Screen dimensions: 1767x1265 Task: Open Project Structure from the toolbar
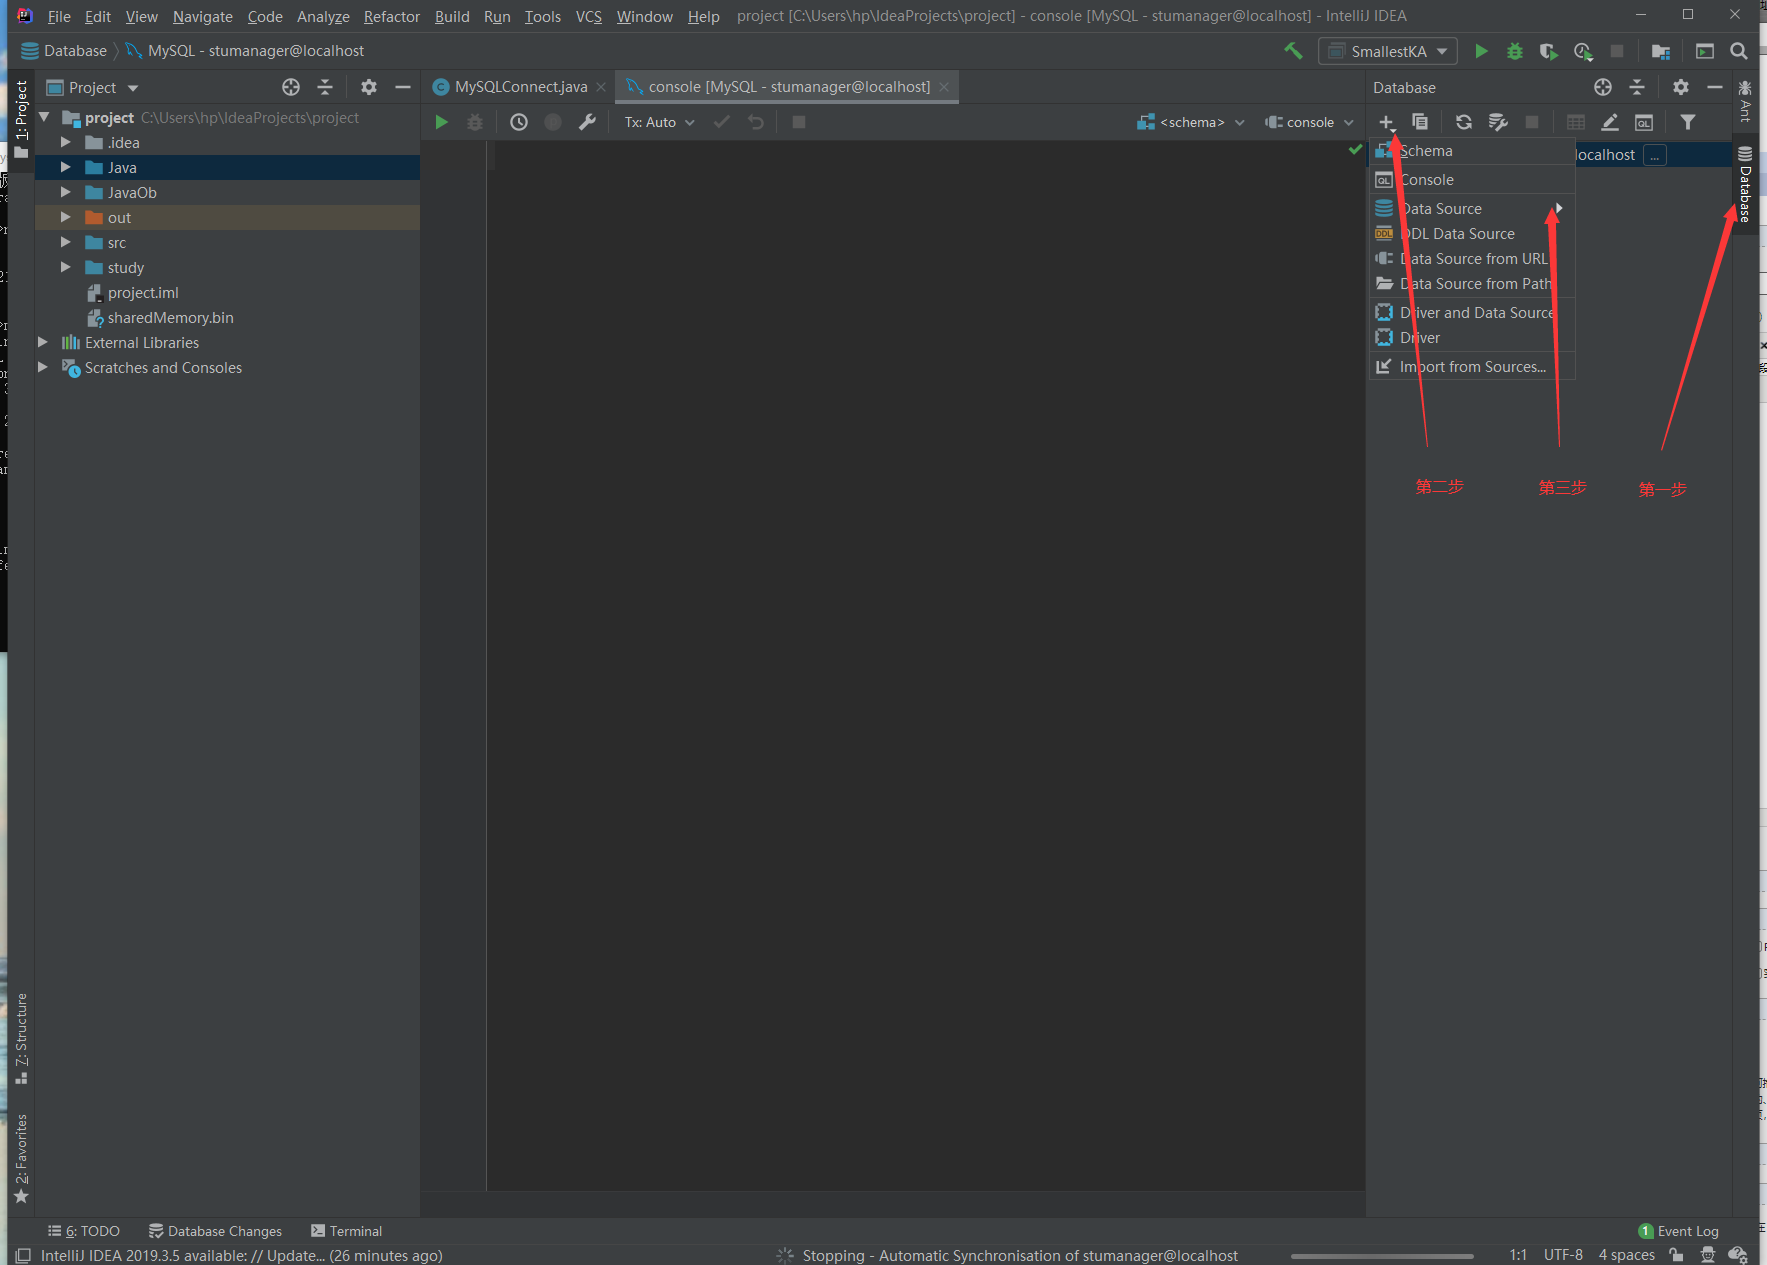1661,51
